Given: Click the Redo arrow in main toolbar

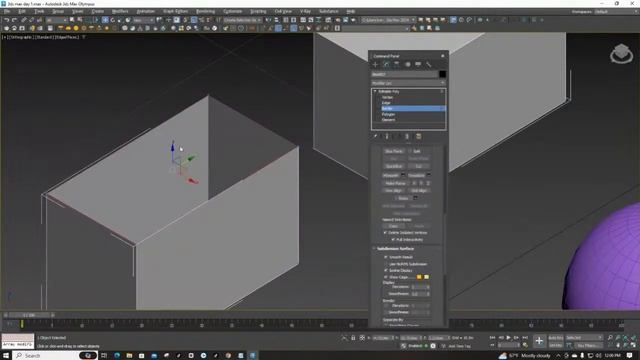Looking at the screenshot, I should (14, 20).
